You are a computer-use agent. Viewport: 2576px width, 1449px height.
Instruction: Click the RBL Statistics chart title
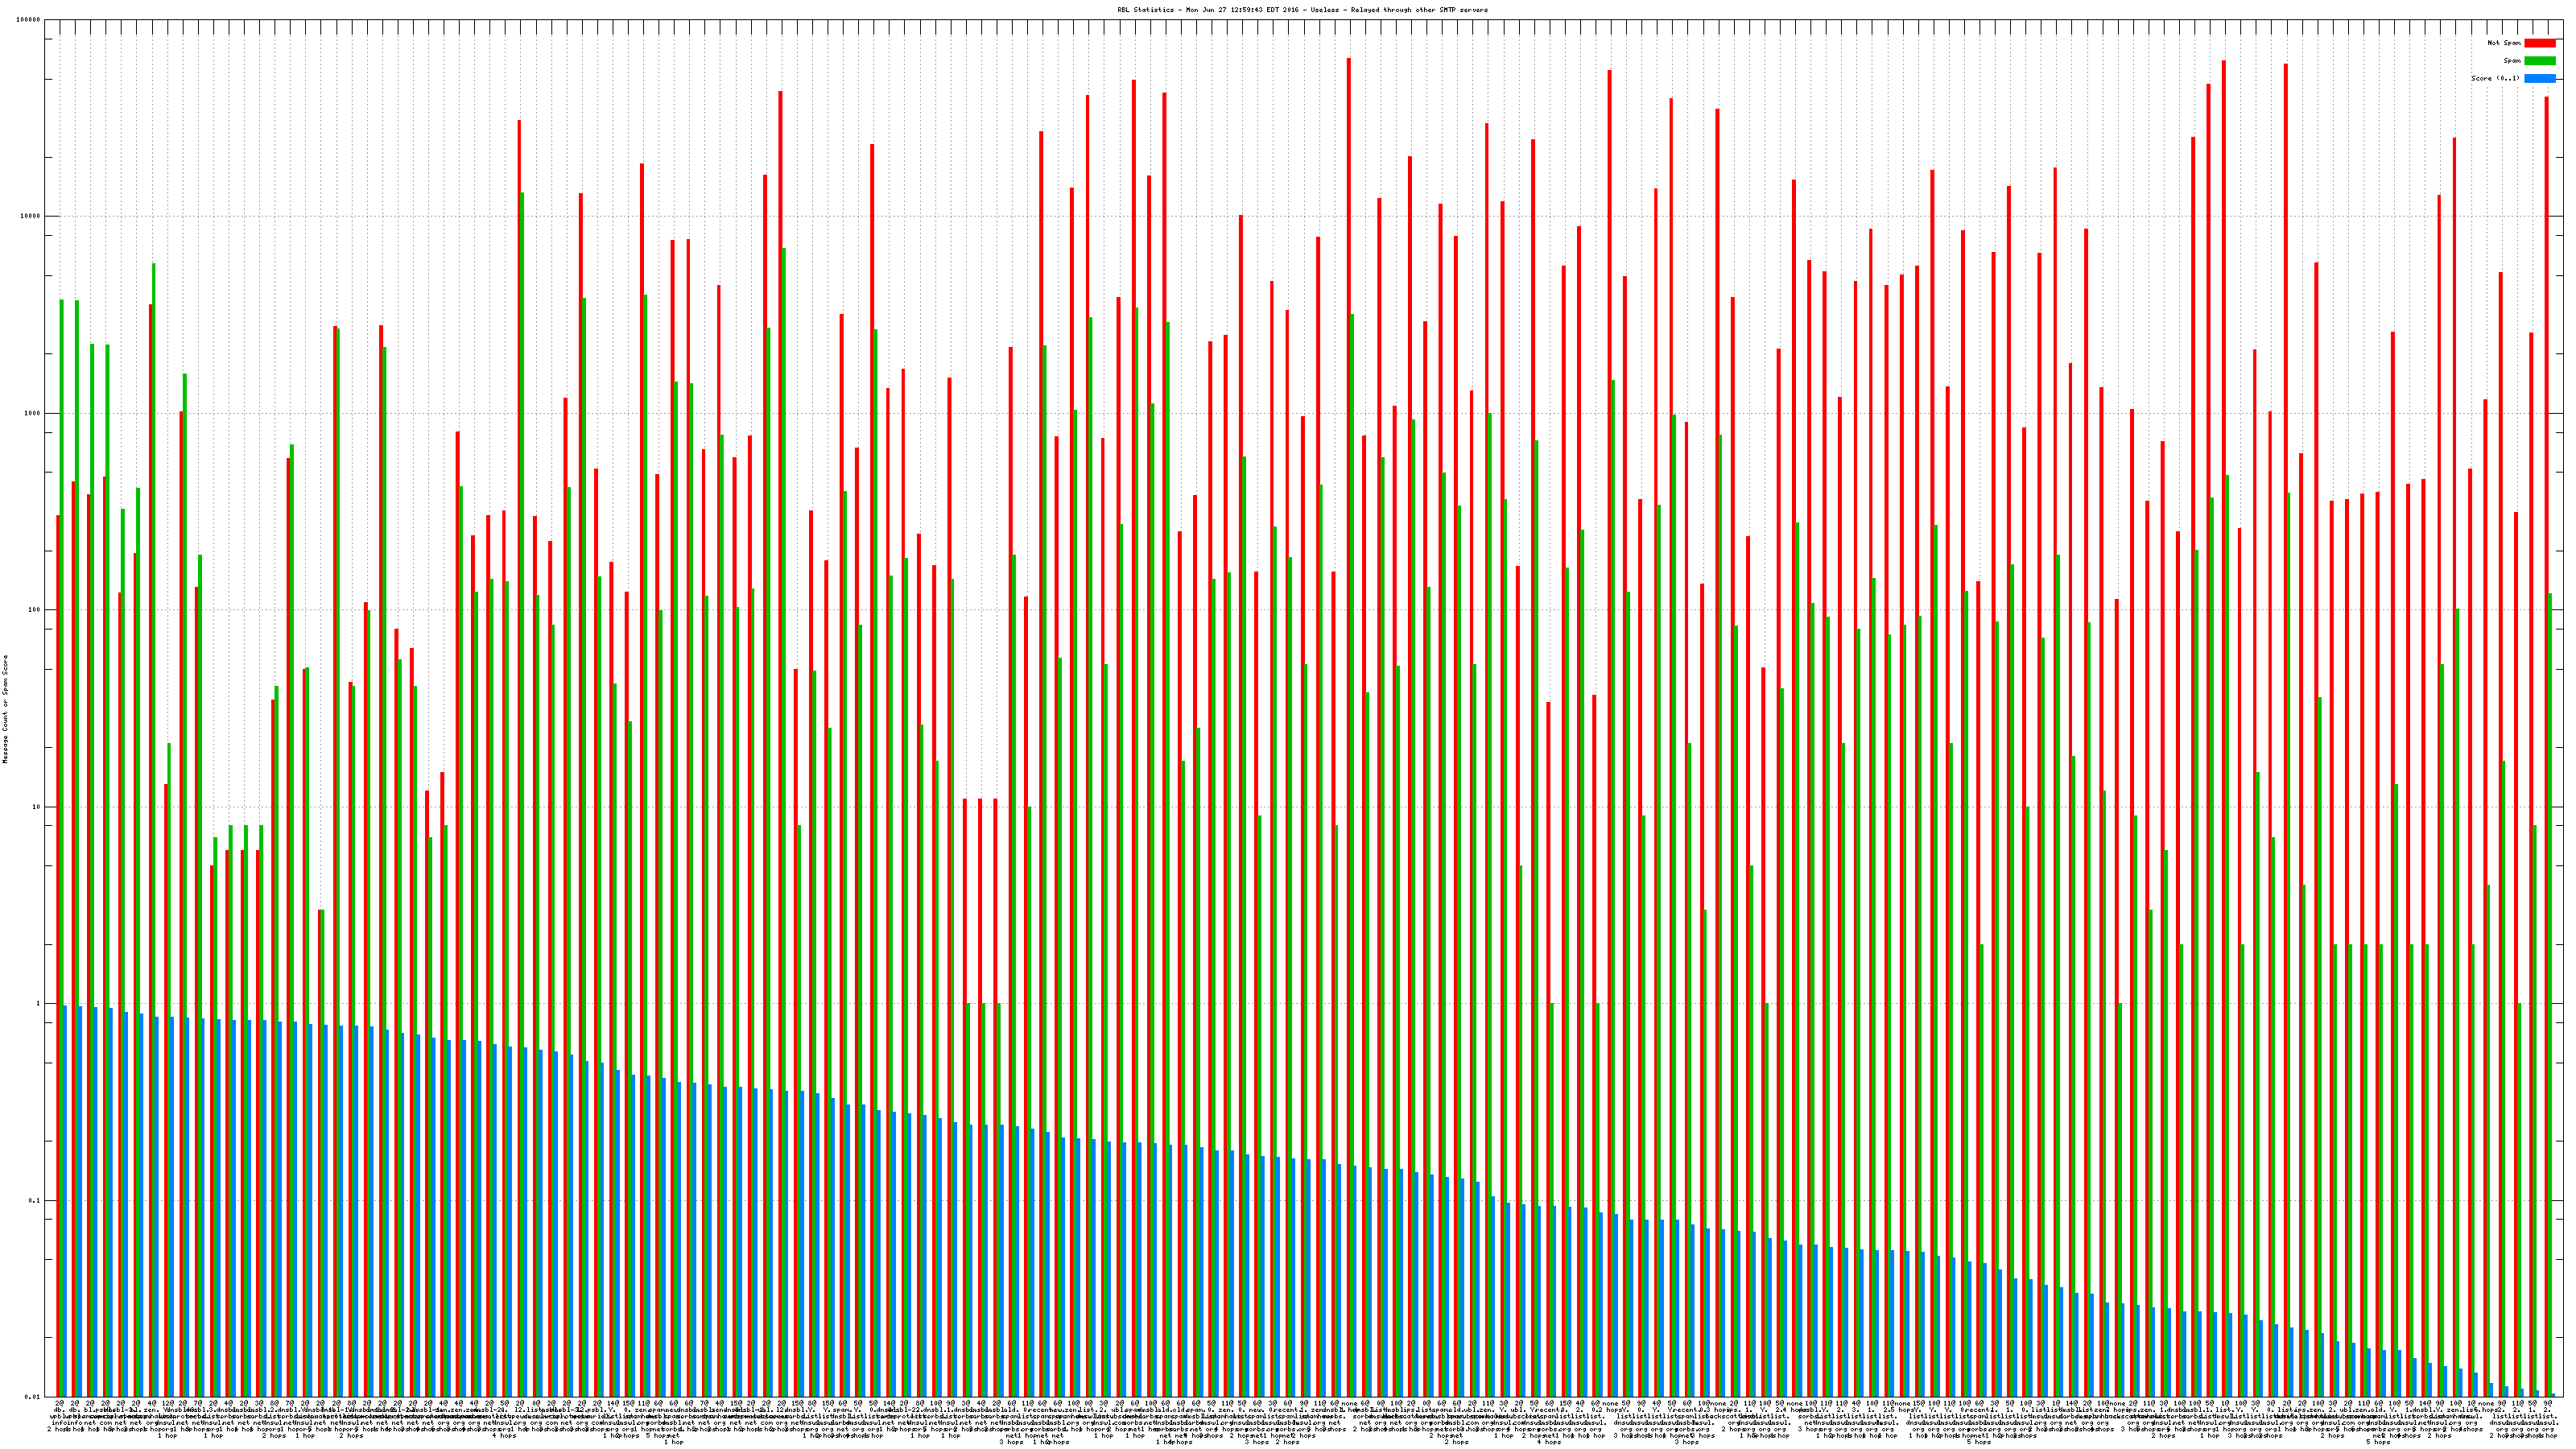tap(1302, 10)
